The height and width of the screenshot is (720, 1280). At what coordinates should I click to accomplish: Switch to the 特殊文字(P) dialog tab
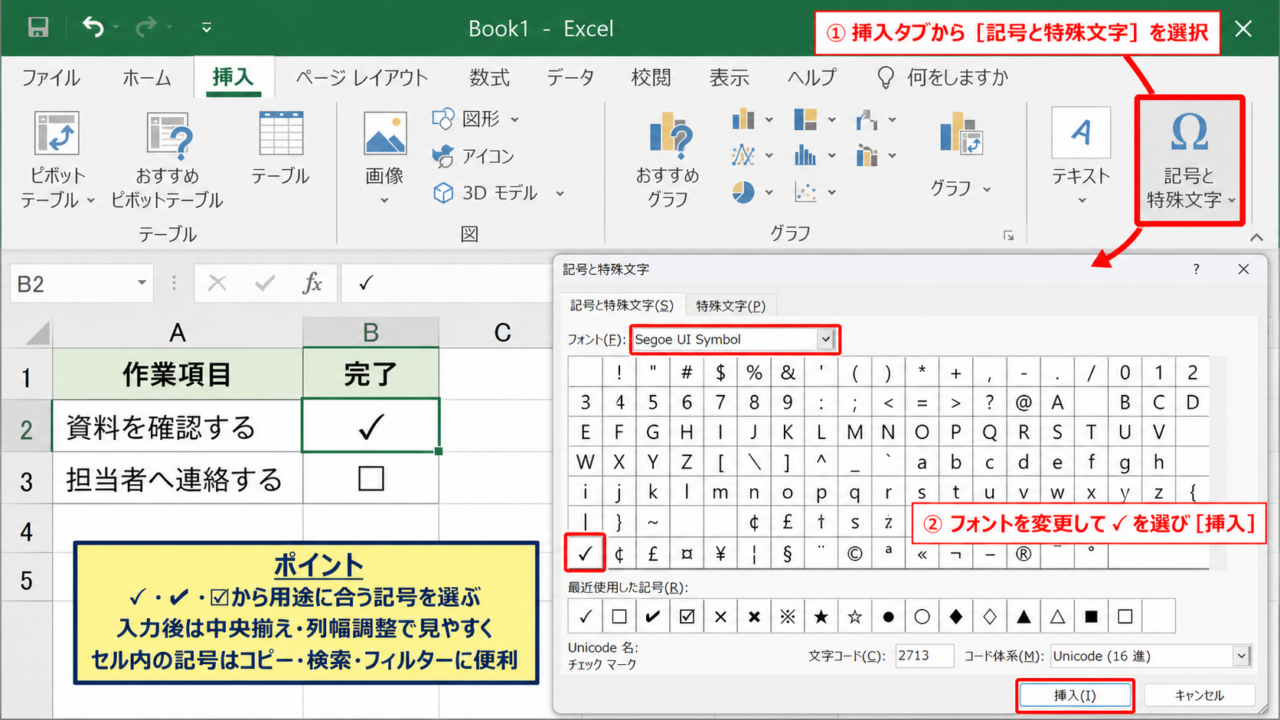pyautogui.click(x=731, y=306)
